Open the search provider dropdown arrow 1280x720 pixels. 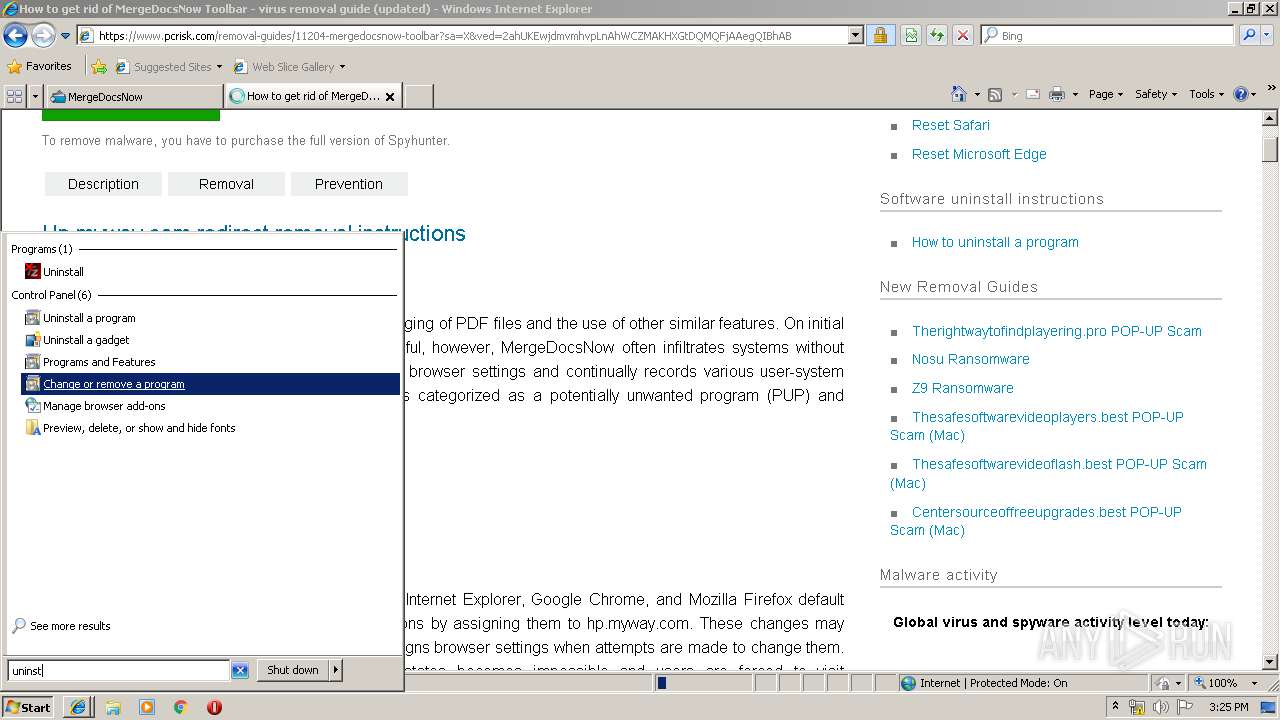pyautogui.click(x=1268, y=35)
